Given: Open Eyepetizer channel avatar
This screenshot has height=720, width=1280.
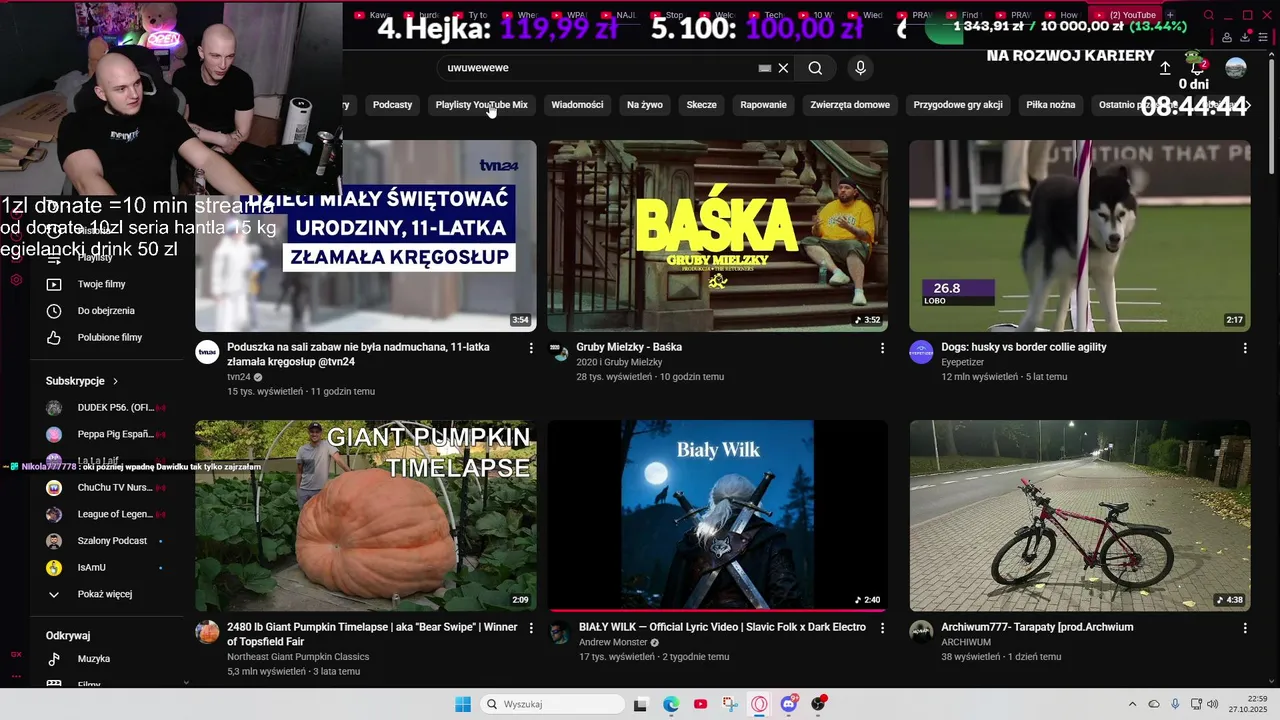Looking at the screenshot, I should 921,352.
